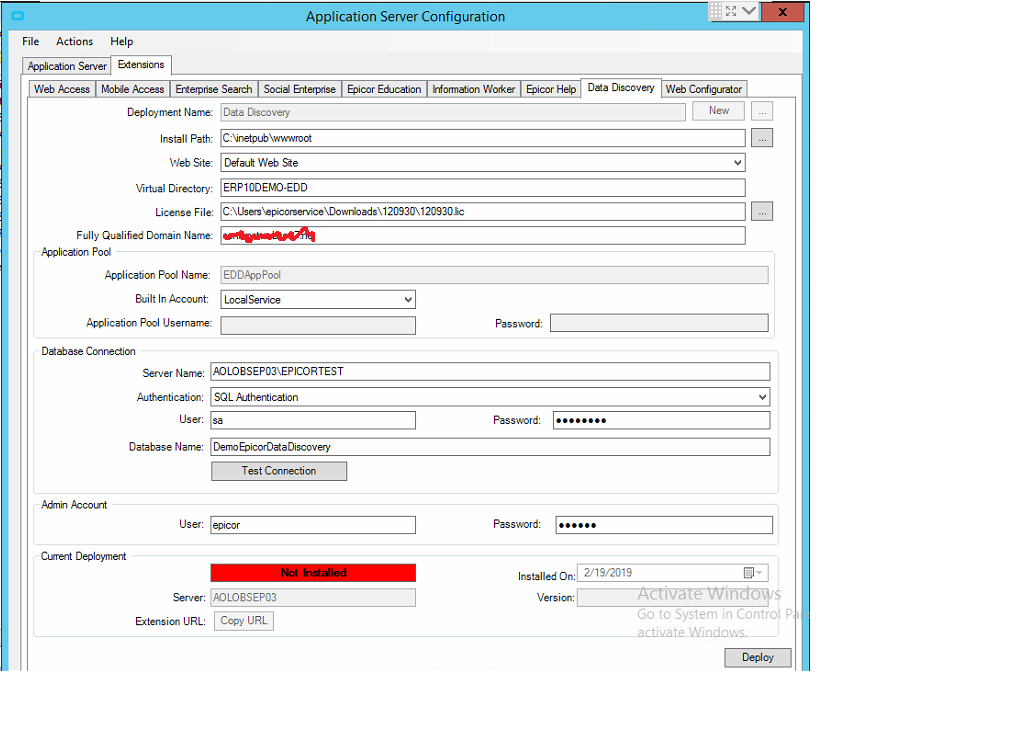The width and height of the screenshot is (1019, 734).
Task: Click the expand-arrows icon in the title bar
Action: pos(731,11)
